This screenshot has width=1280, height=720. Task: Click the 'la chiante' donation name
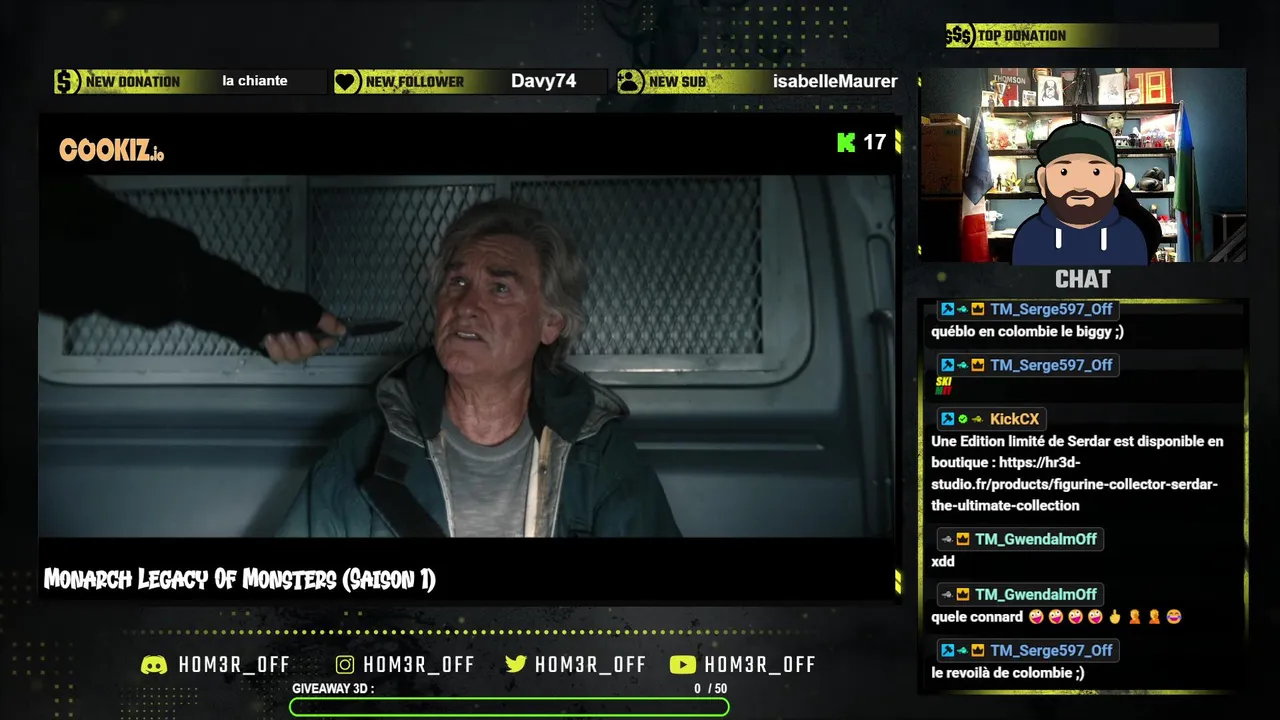[x=255, y=81]
